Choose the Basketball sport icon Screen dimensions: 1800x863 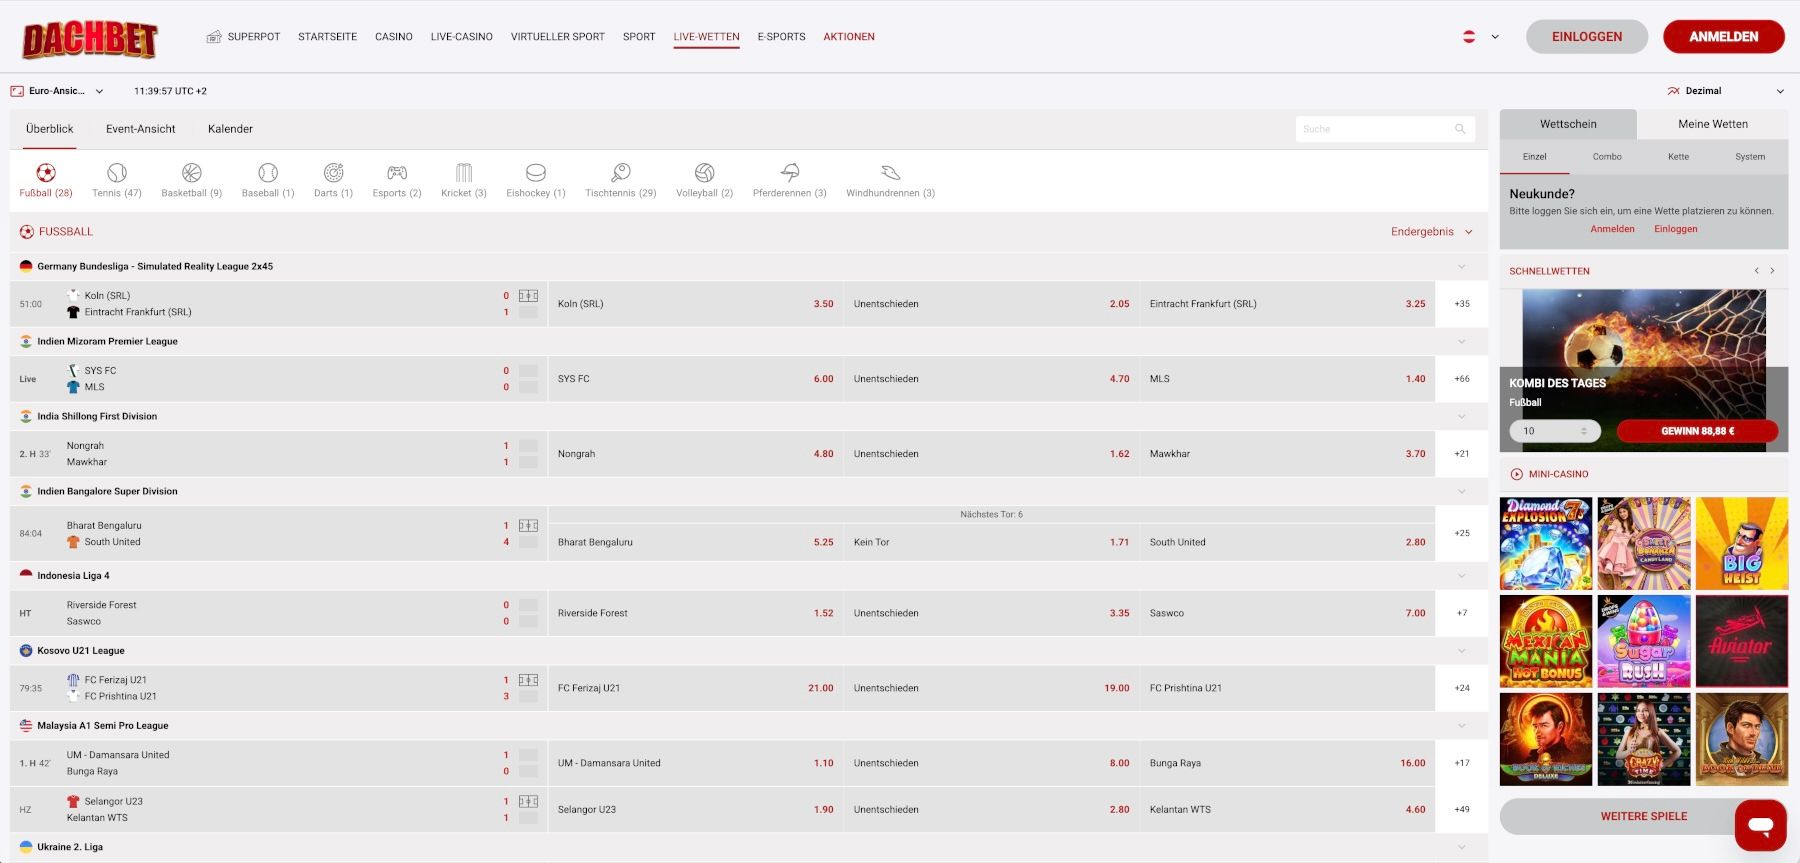191,174
